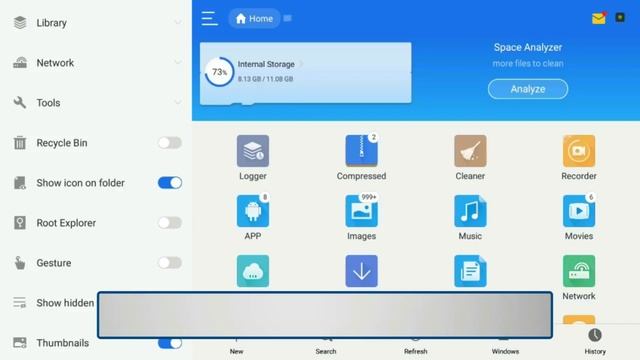640x360 pixels.
Task: Launch the Cleaner tool
Action: click(x=470, y=158)
